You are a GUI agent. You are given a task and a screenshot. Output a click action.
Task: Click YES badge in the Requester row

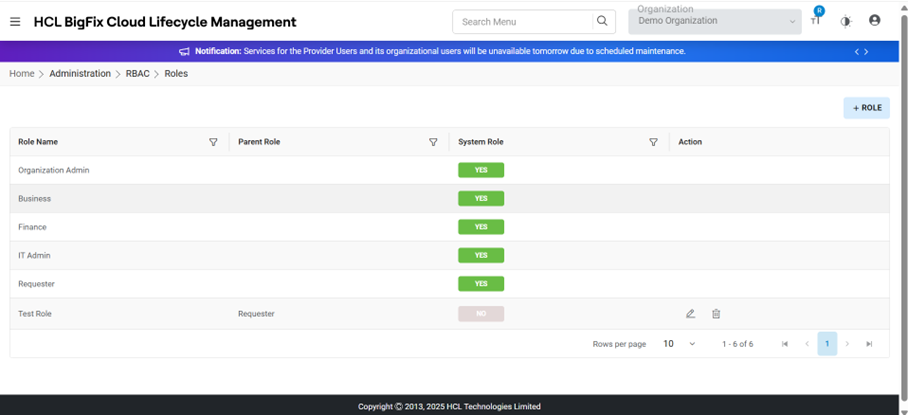(x=481, y=284)
